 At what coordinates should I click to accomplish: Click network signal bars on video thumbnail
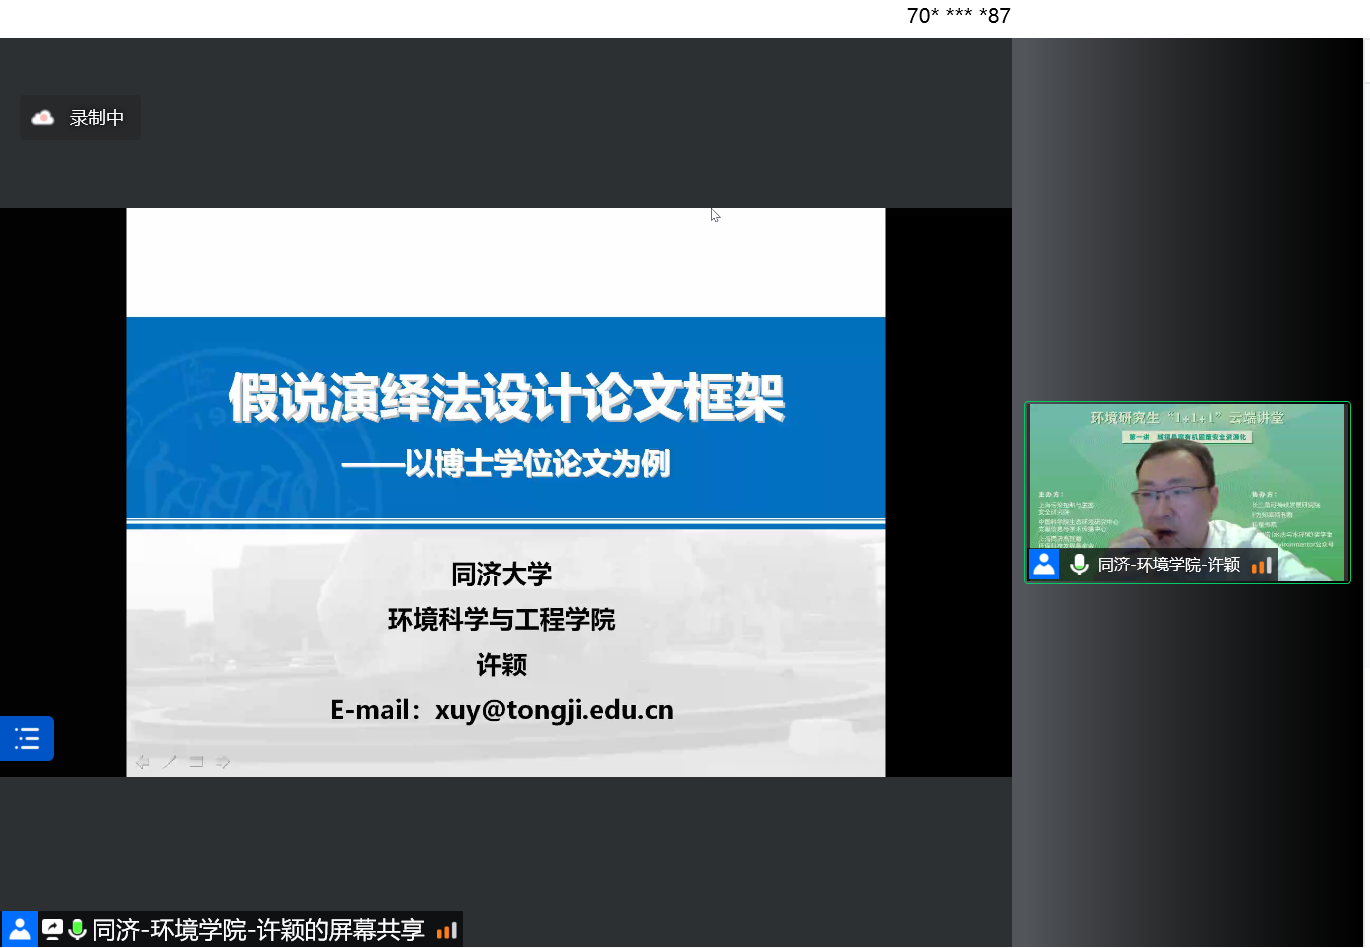1262,565
